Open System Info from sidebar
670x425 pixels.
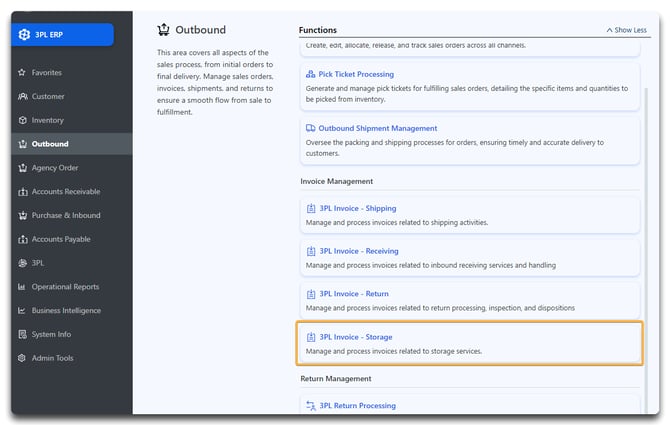(52, 335)
